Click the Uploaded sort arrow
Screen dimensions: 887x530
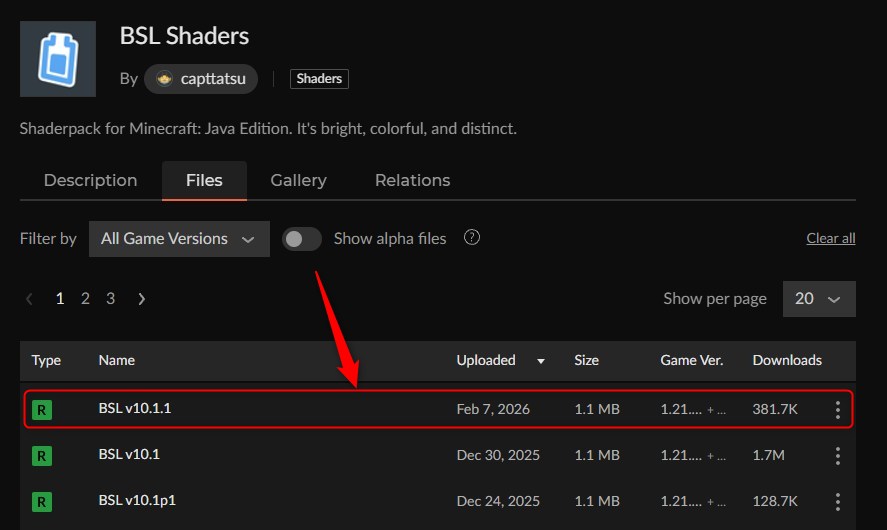pos(541,361)
